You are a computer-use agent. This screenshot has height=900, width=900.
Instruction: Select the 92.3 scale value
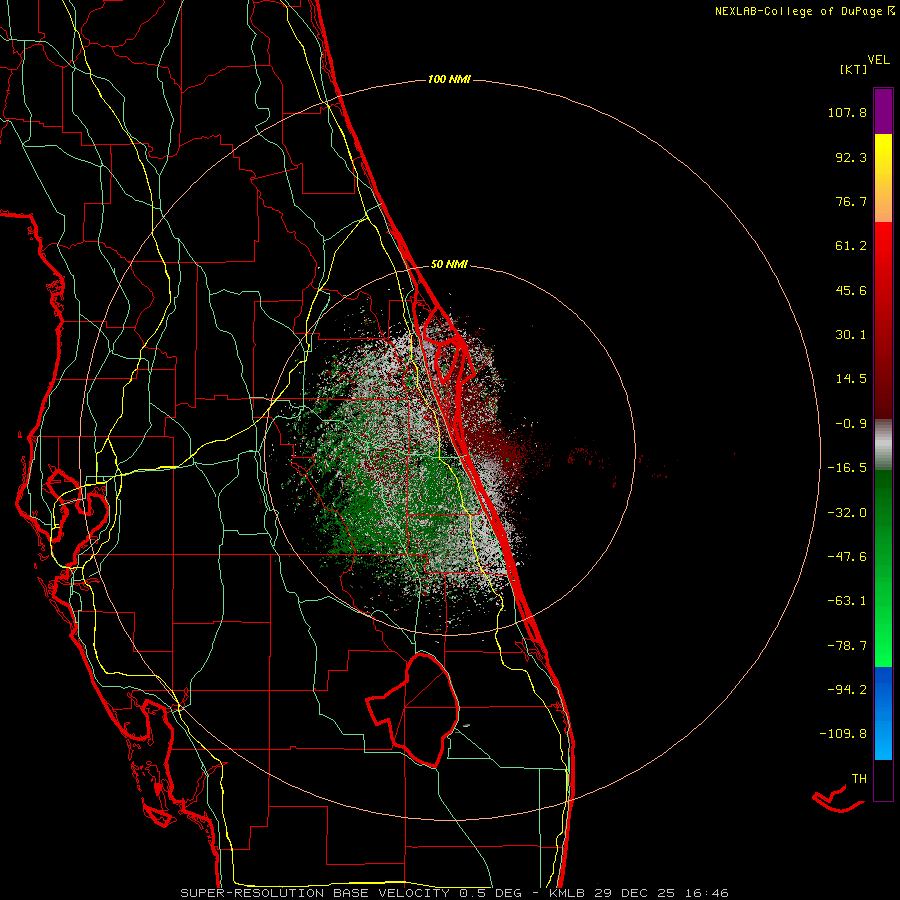tap(851, 157)
